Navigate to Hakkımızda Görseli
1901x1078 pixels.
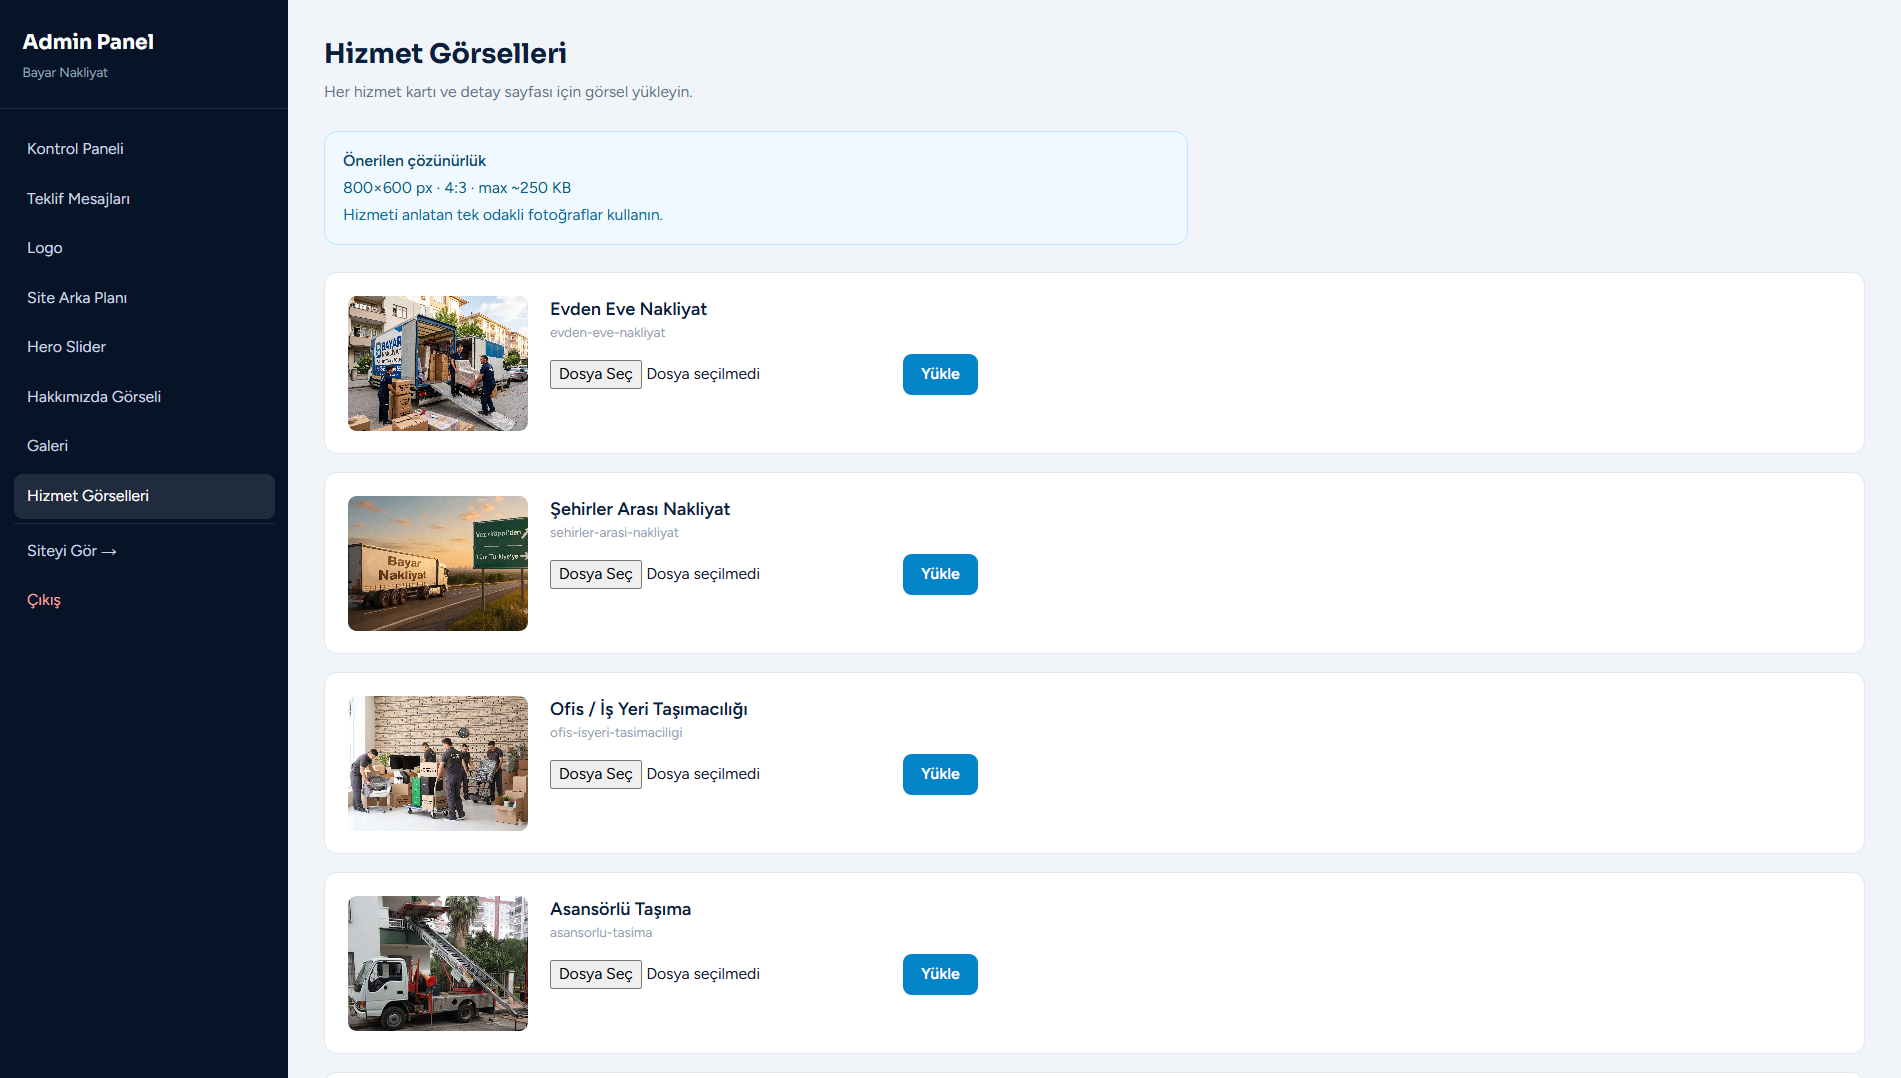coord(144,397)
